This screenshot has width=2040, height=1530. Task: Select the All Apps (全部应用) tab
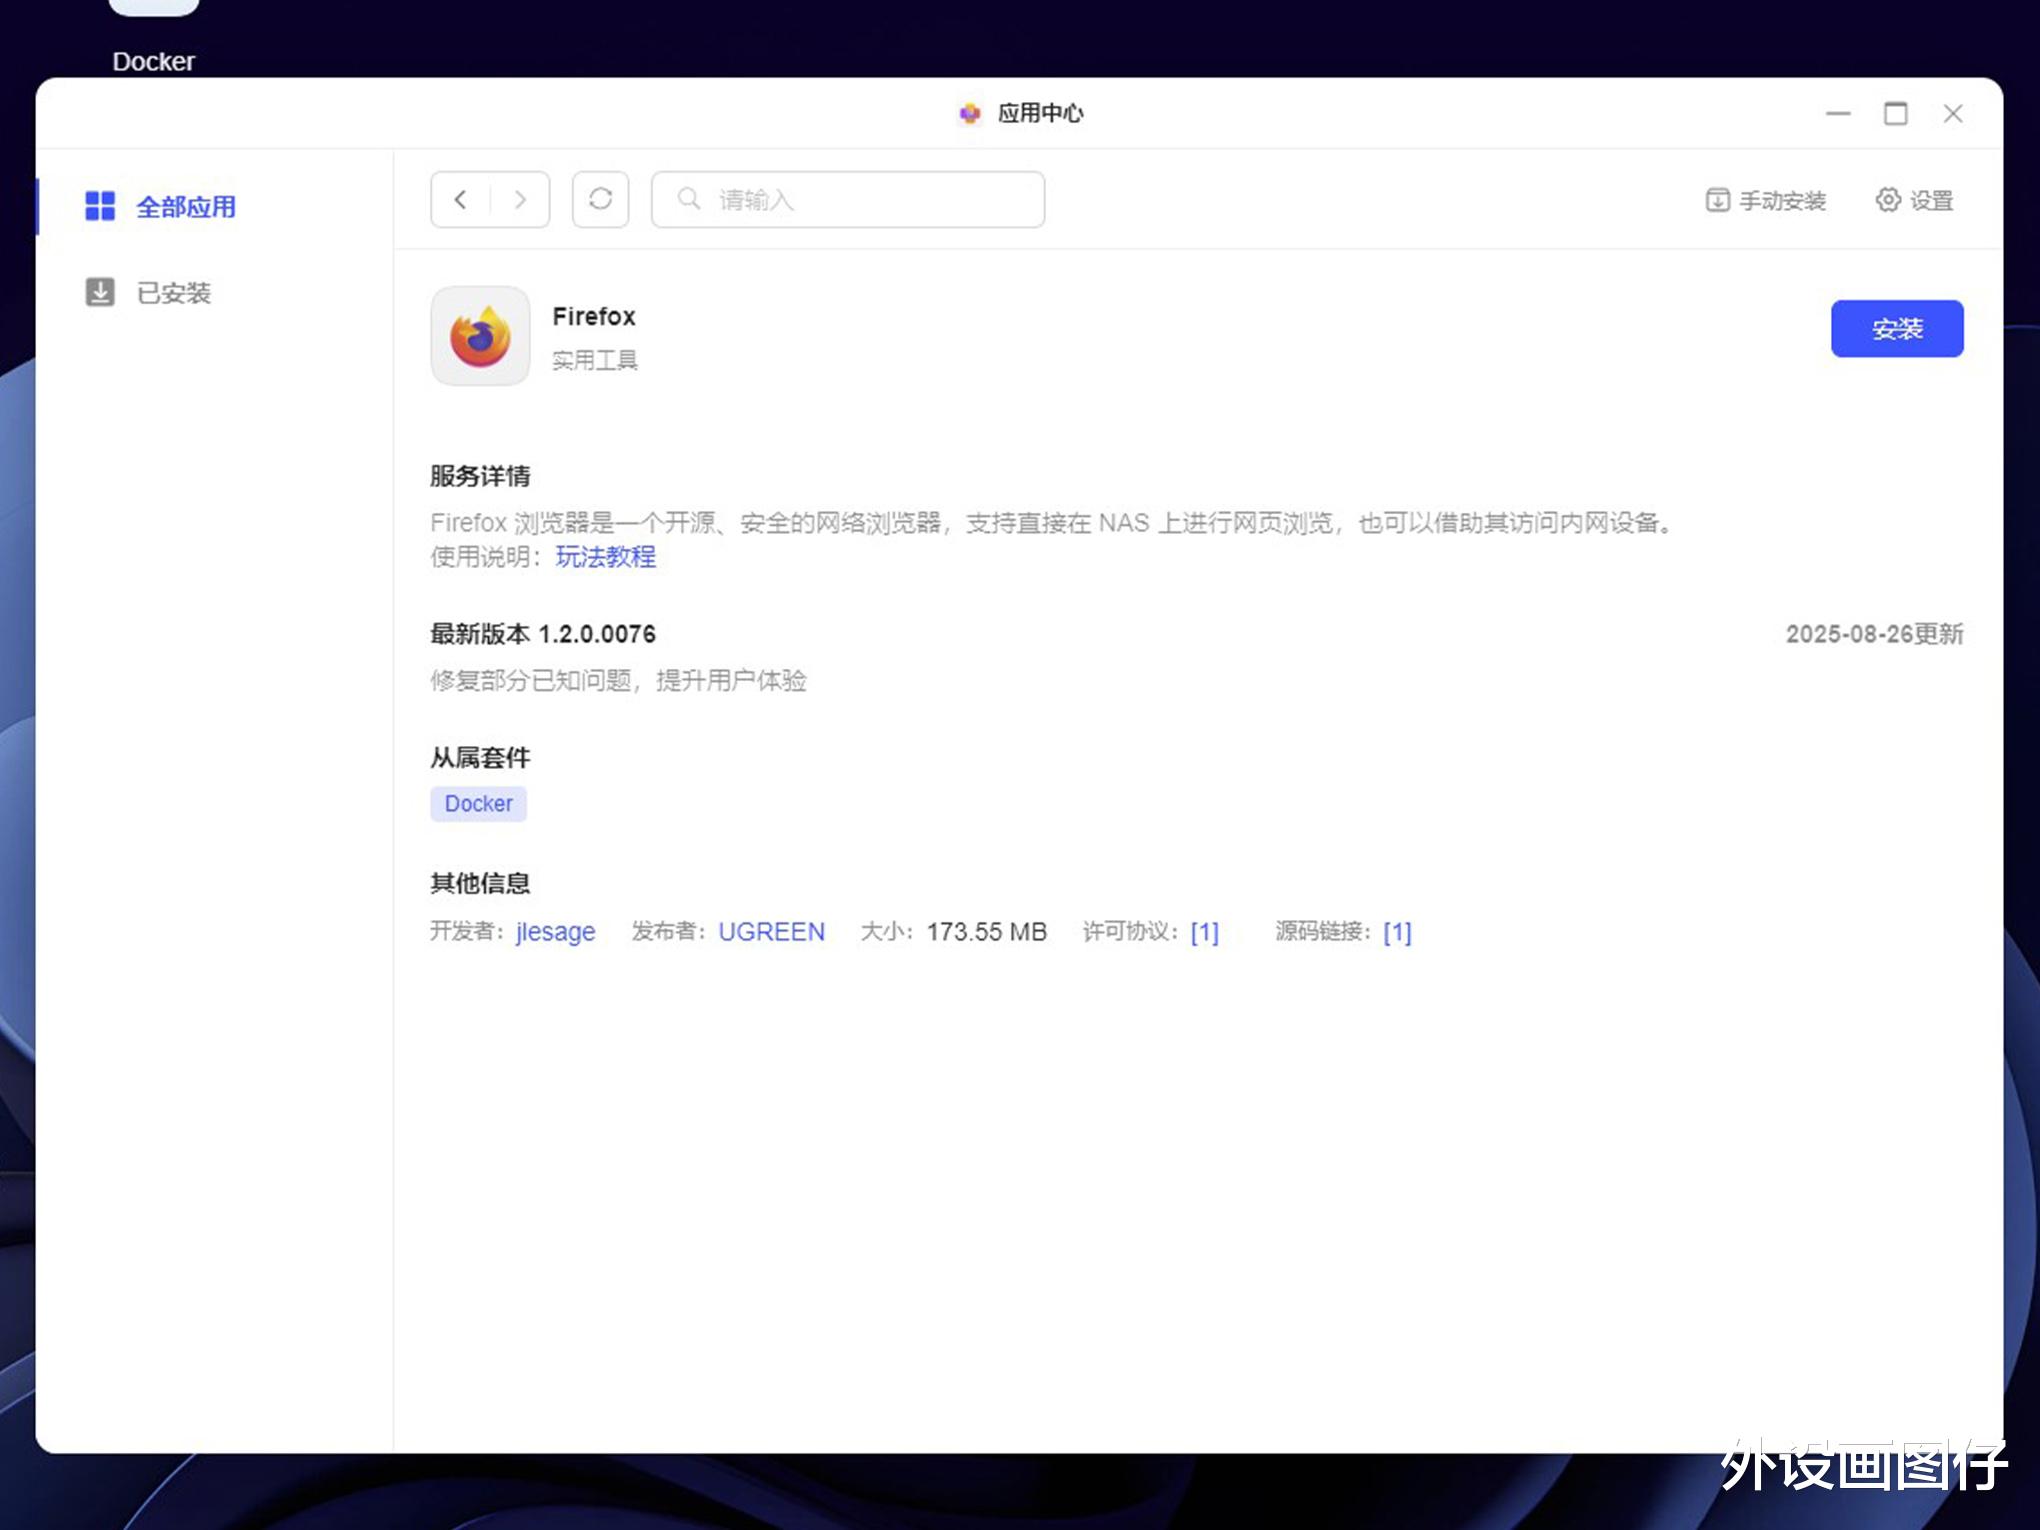(160, 207)
